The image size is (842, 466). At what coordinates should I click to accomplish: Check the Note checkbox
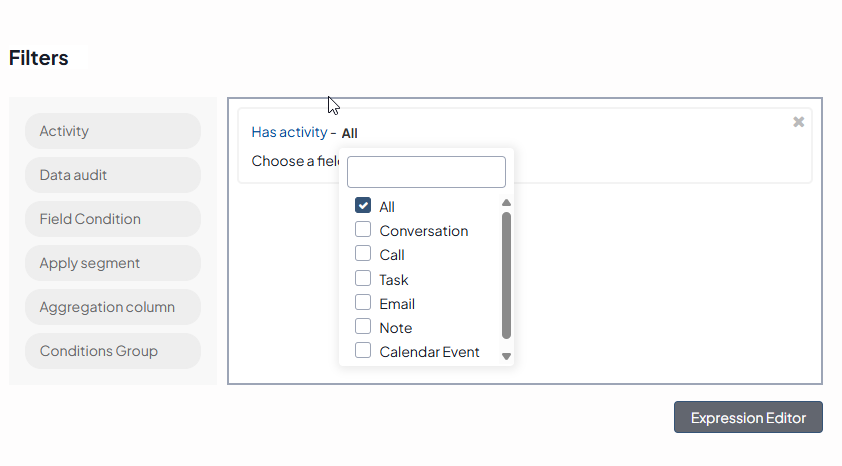pos(363,327)
